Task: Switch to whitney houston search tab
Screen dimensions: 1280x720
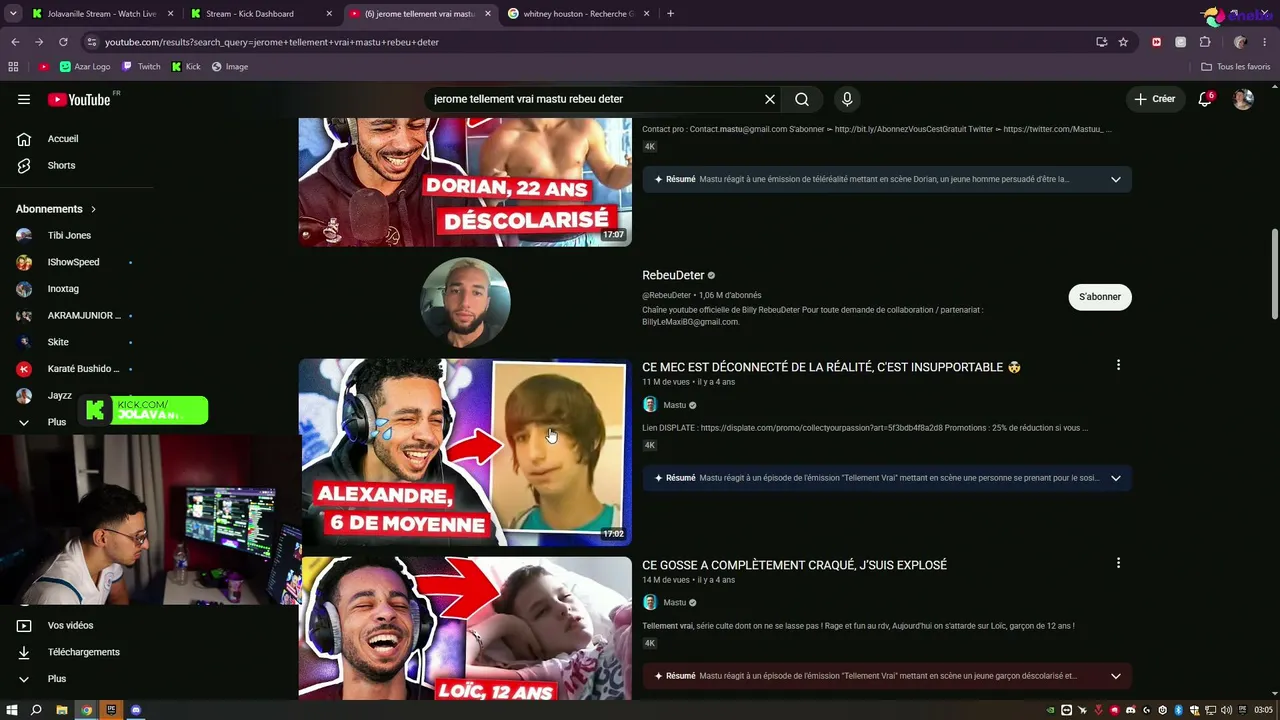Action: click(x=578, y=14)
